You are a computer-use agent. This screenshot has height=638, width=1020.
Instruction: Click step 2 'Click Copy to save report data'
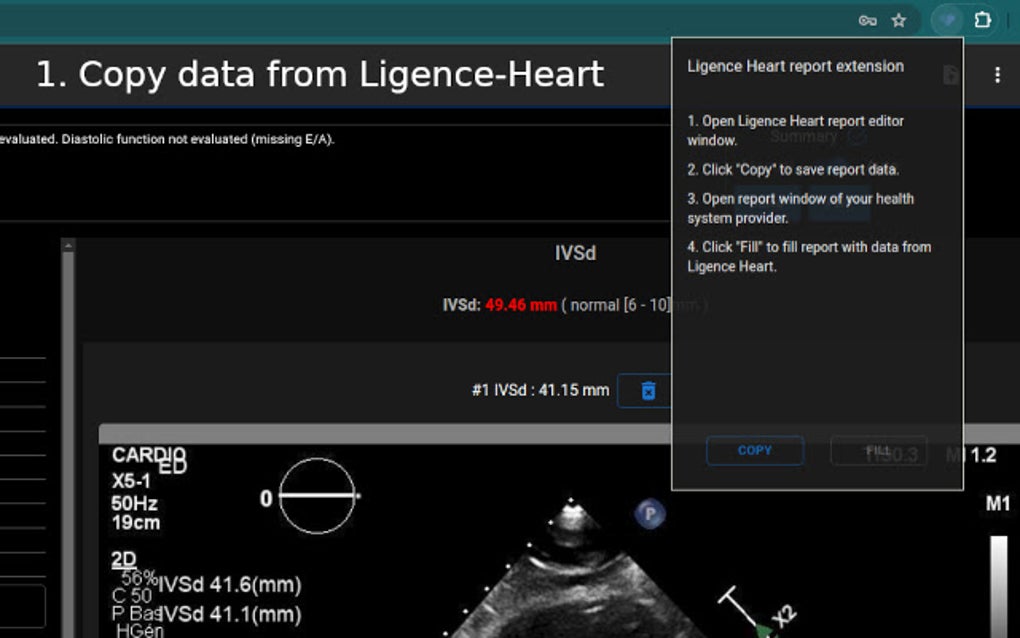(793, 170)
